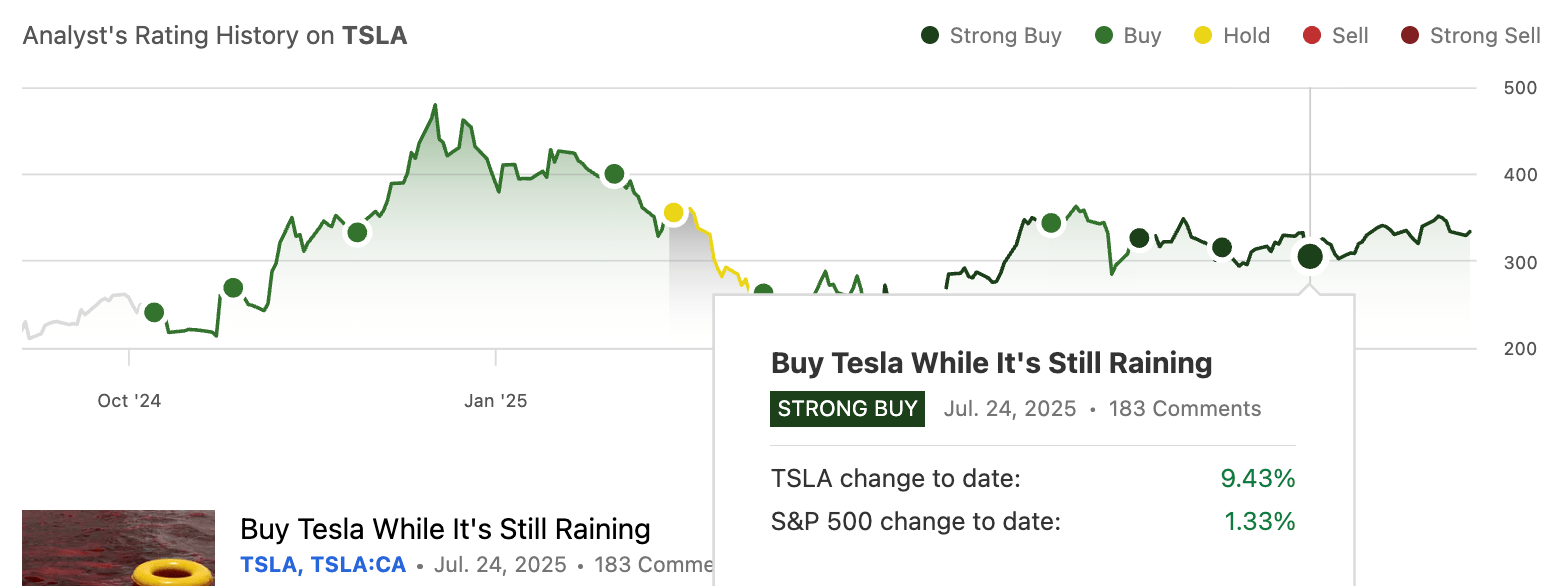The width and height of the screenshot is (1568, 586).
Task: Click the STRONG BUY badge in tooltip
Action: pos(847,409)
